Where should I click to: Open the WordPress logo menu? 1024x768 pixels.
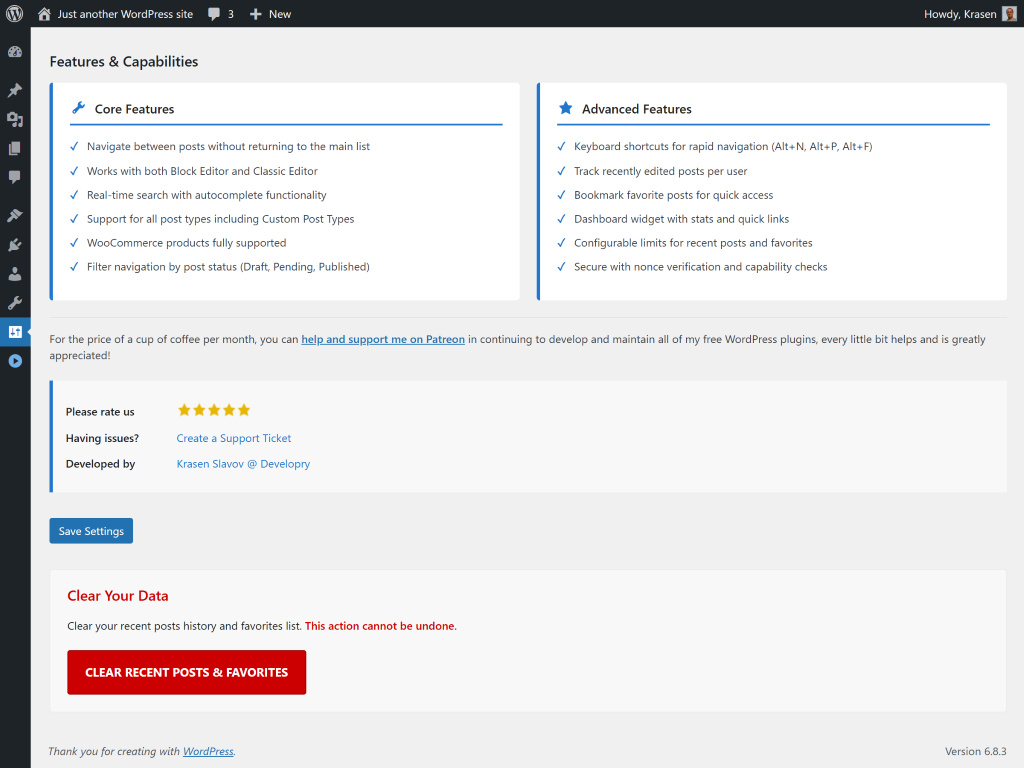click(x=14, y=14)
